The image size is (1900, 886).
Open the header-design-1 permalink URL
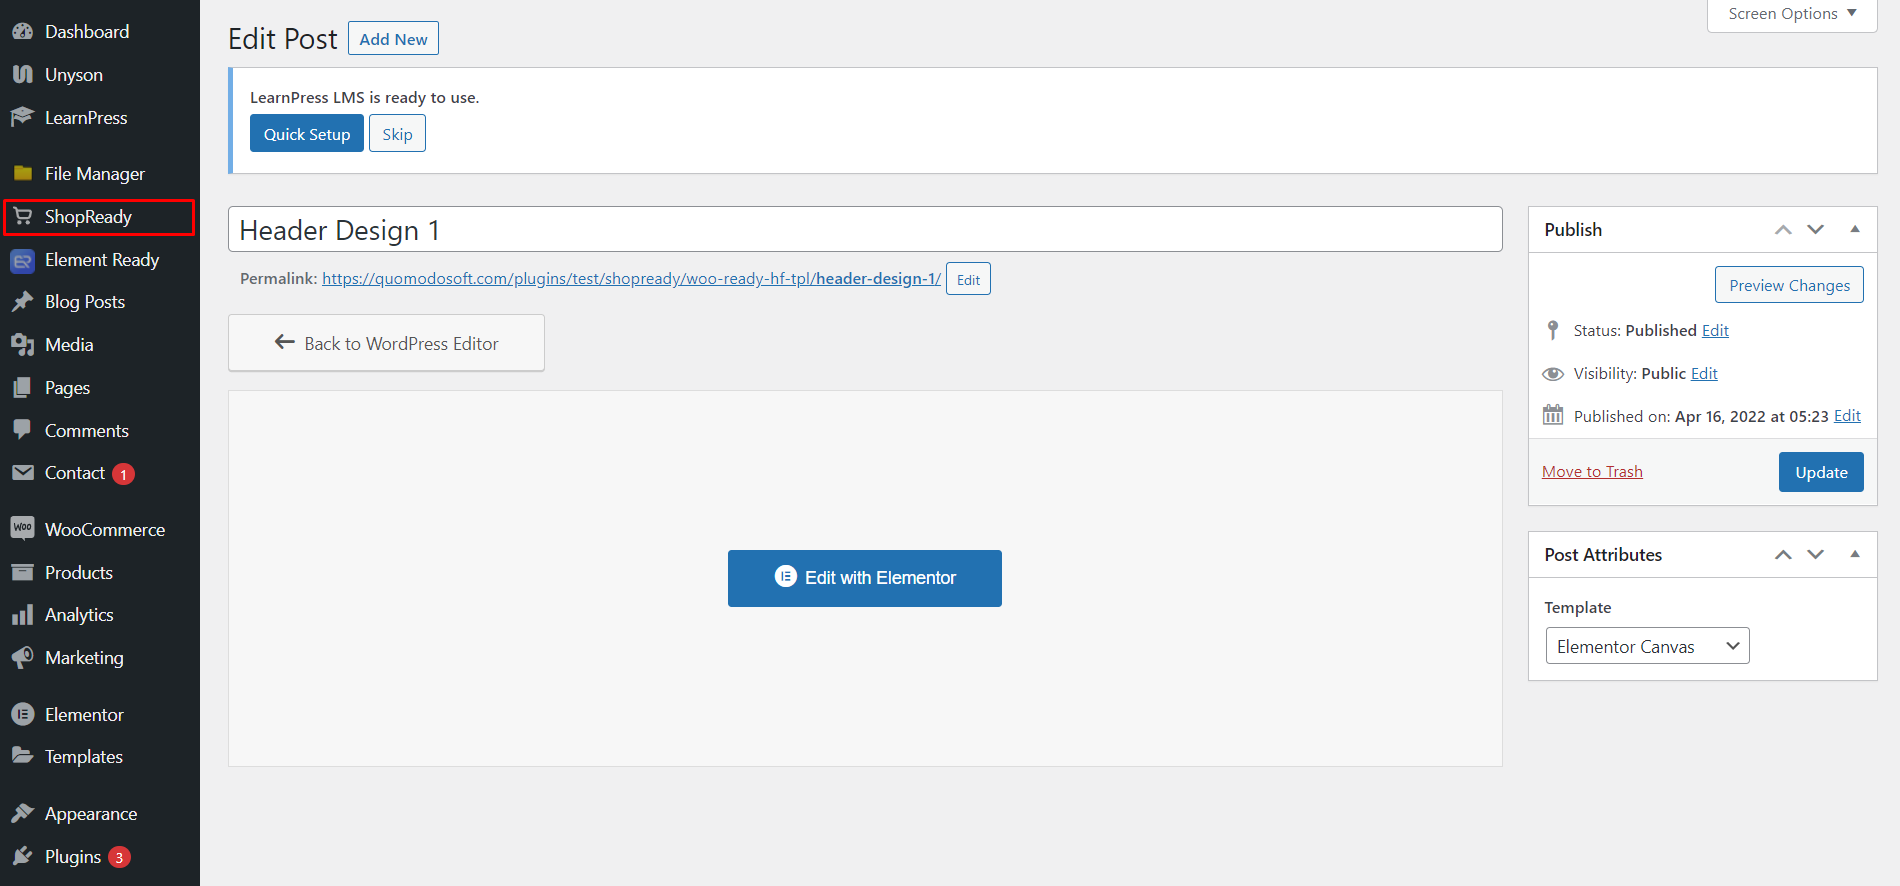pos(631,279)
